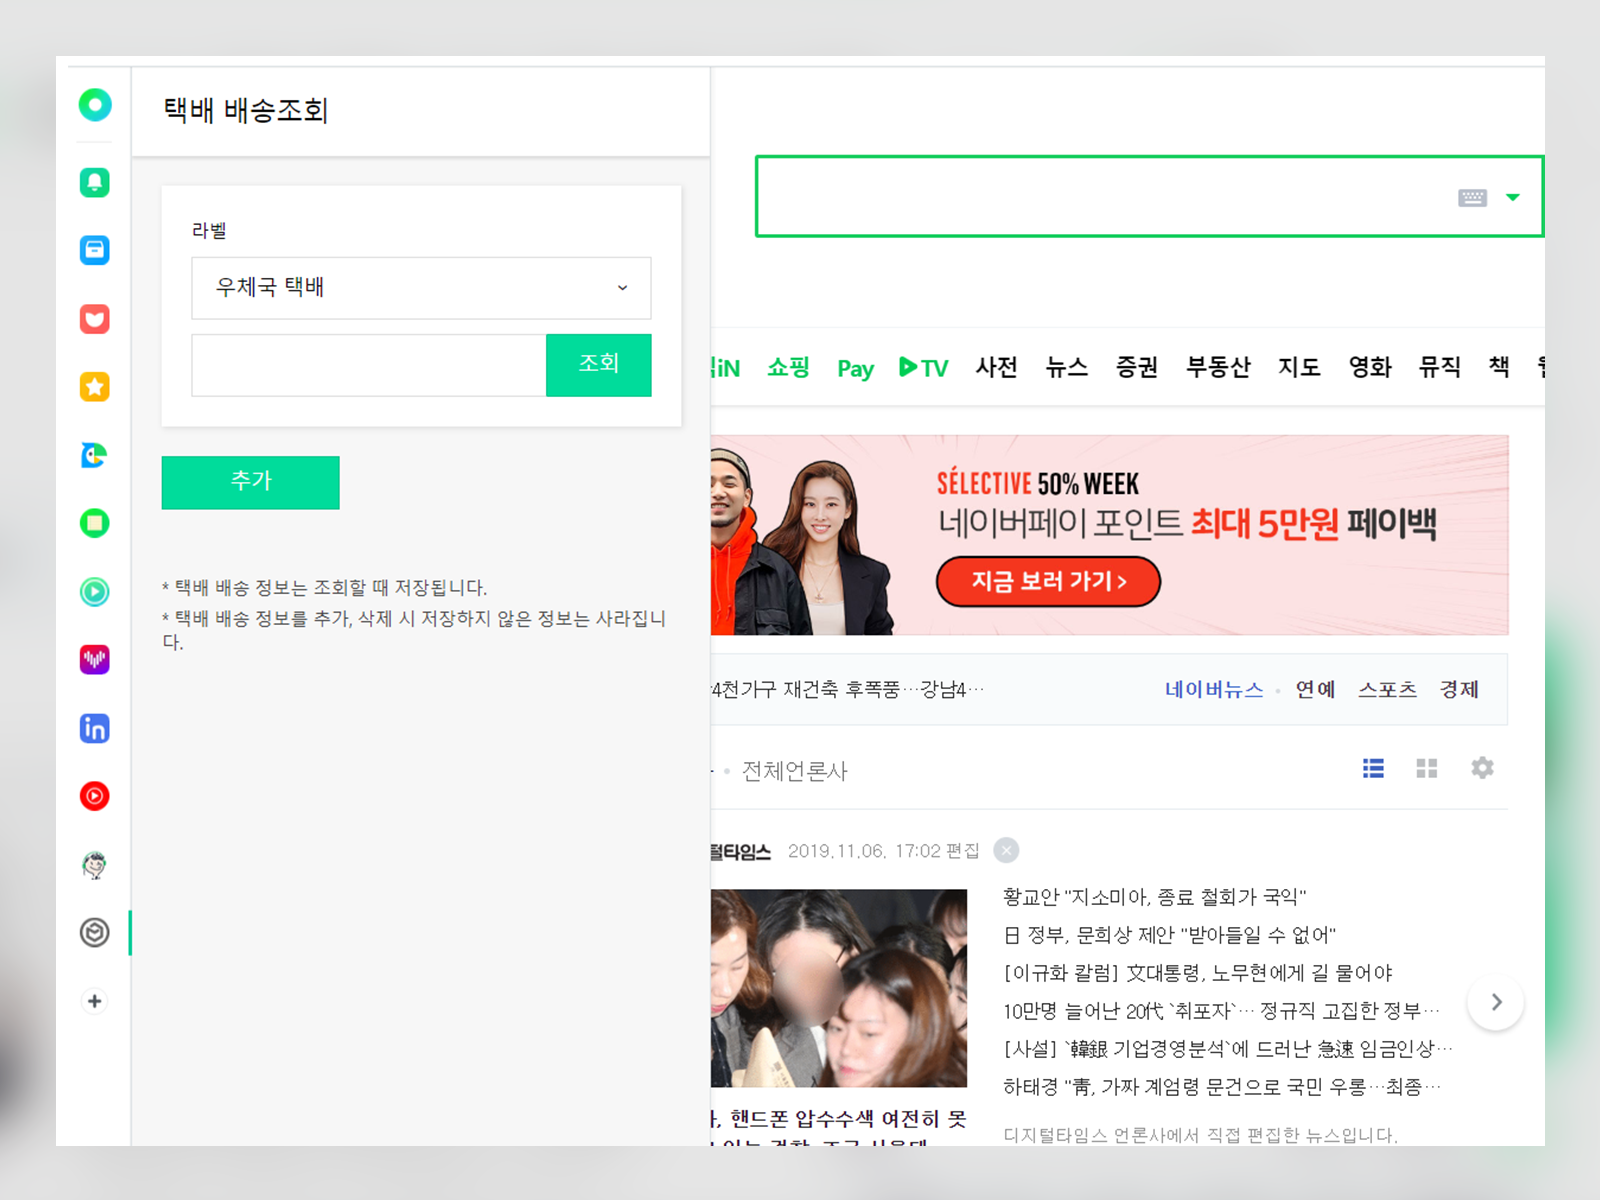Image resolution: width=1600 pixels, height=1200 pixels.
Task: Select the parcel tracking cube sidebar icon
Action: coord(95,933)
